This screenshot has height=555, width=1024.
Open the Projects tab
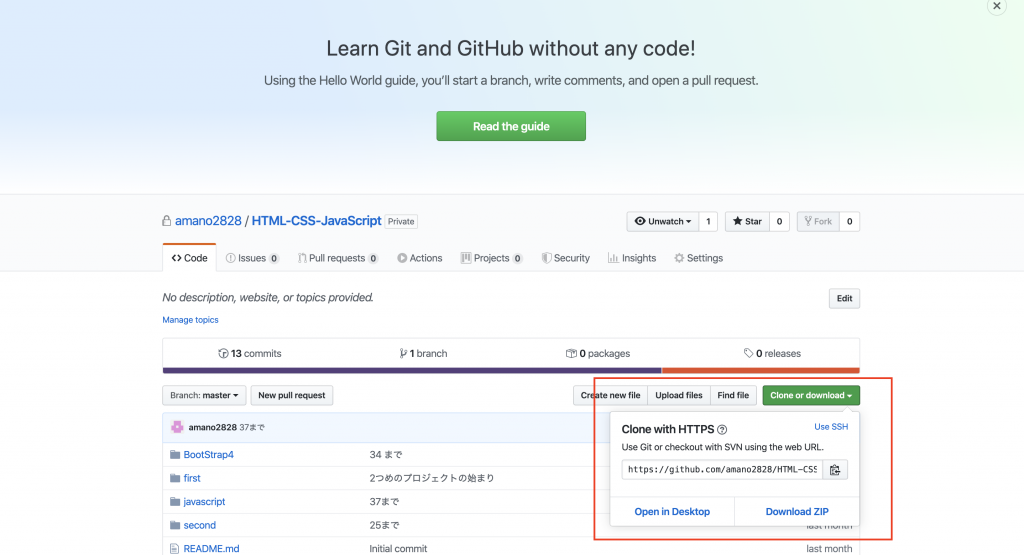pos(491,258)
